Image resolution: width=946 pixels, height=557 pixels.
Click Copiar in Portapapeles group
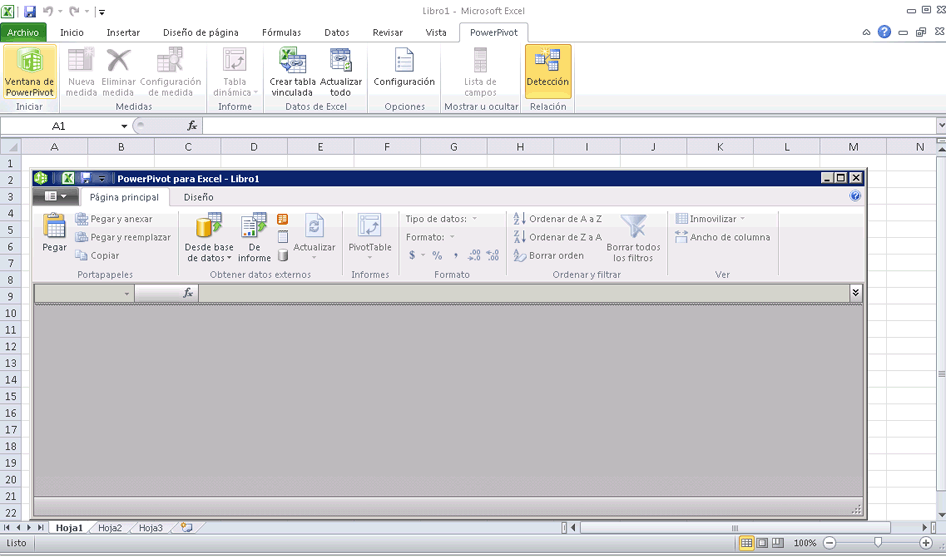click(97, 255)
